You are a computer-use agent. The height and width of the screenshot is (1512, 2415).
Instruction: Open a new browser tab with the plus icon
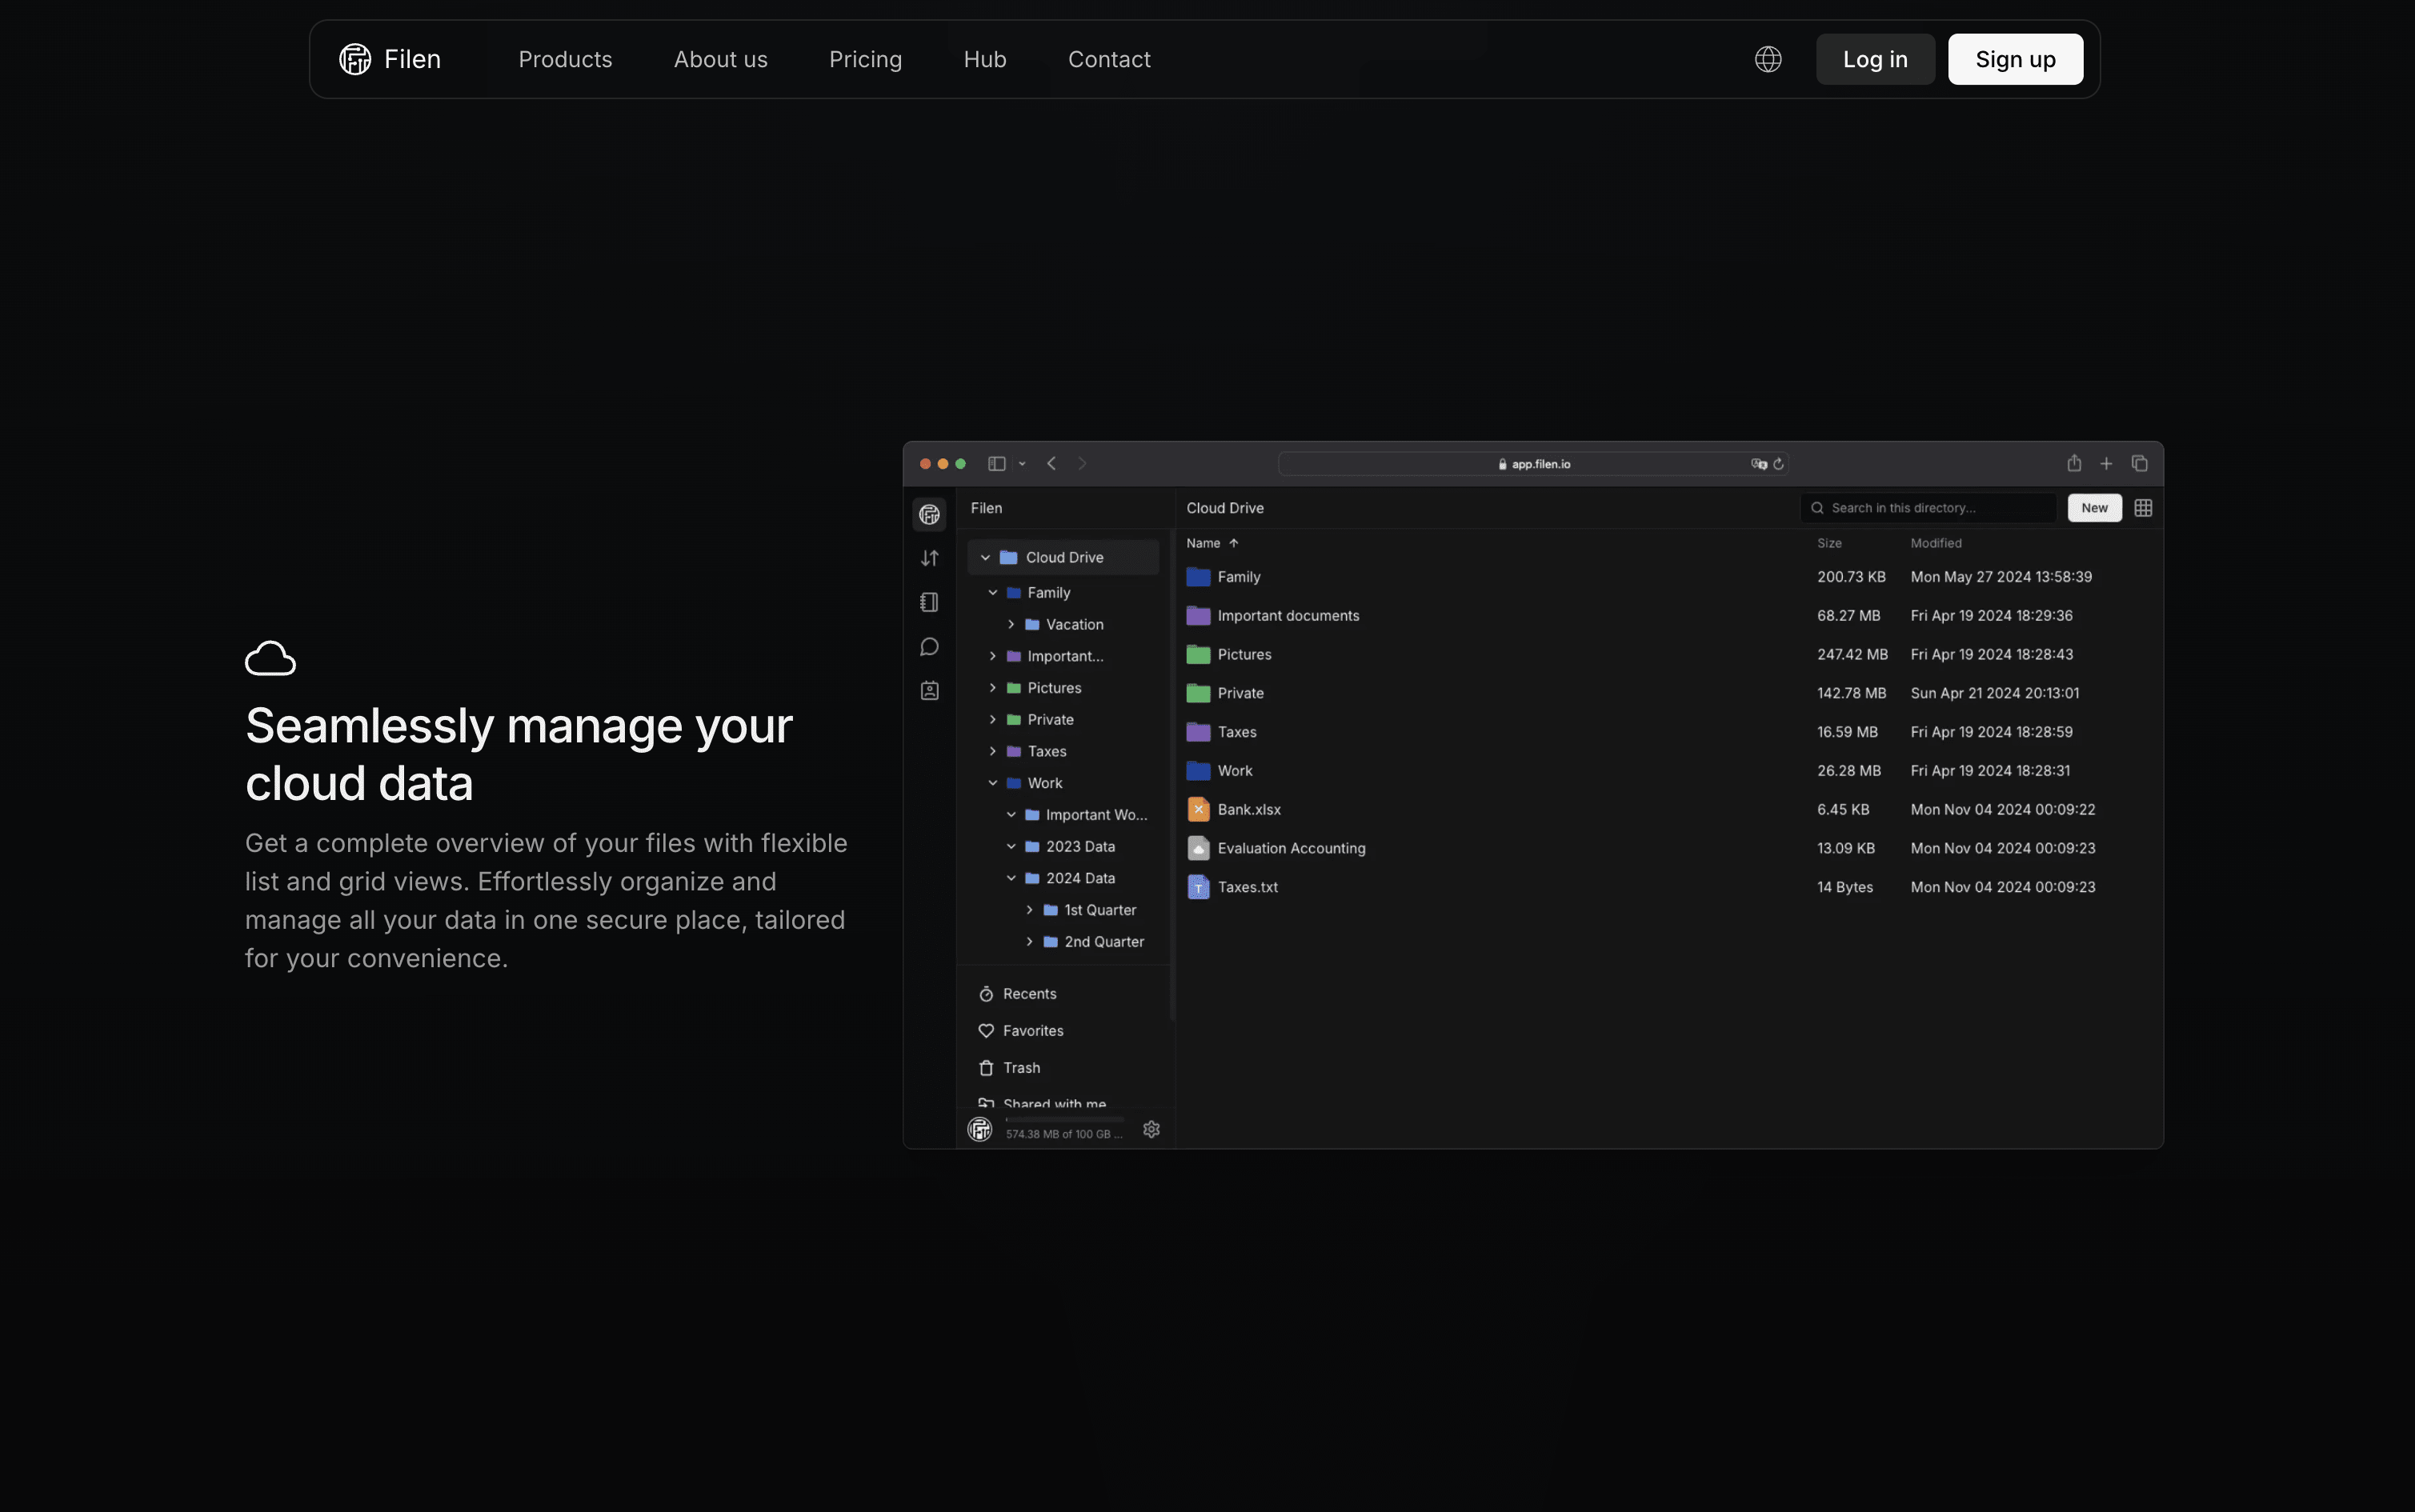pyautogui.click(x=2106, y=463)
